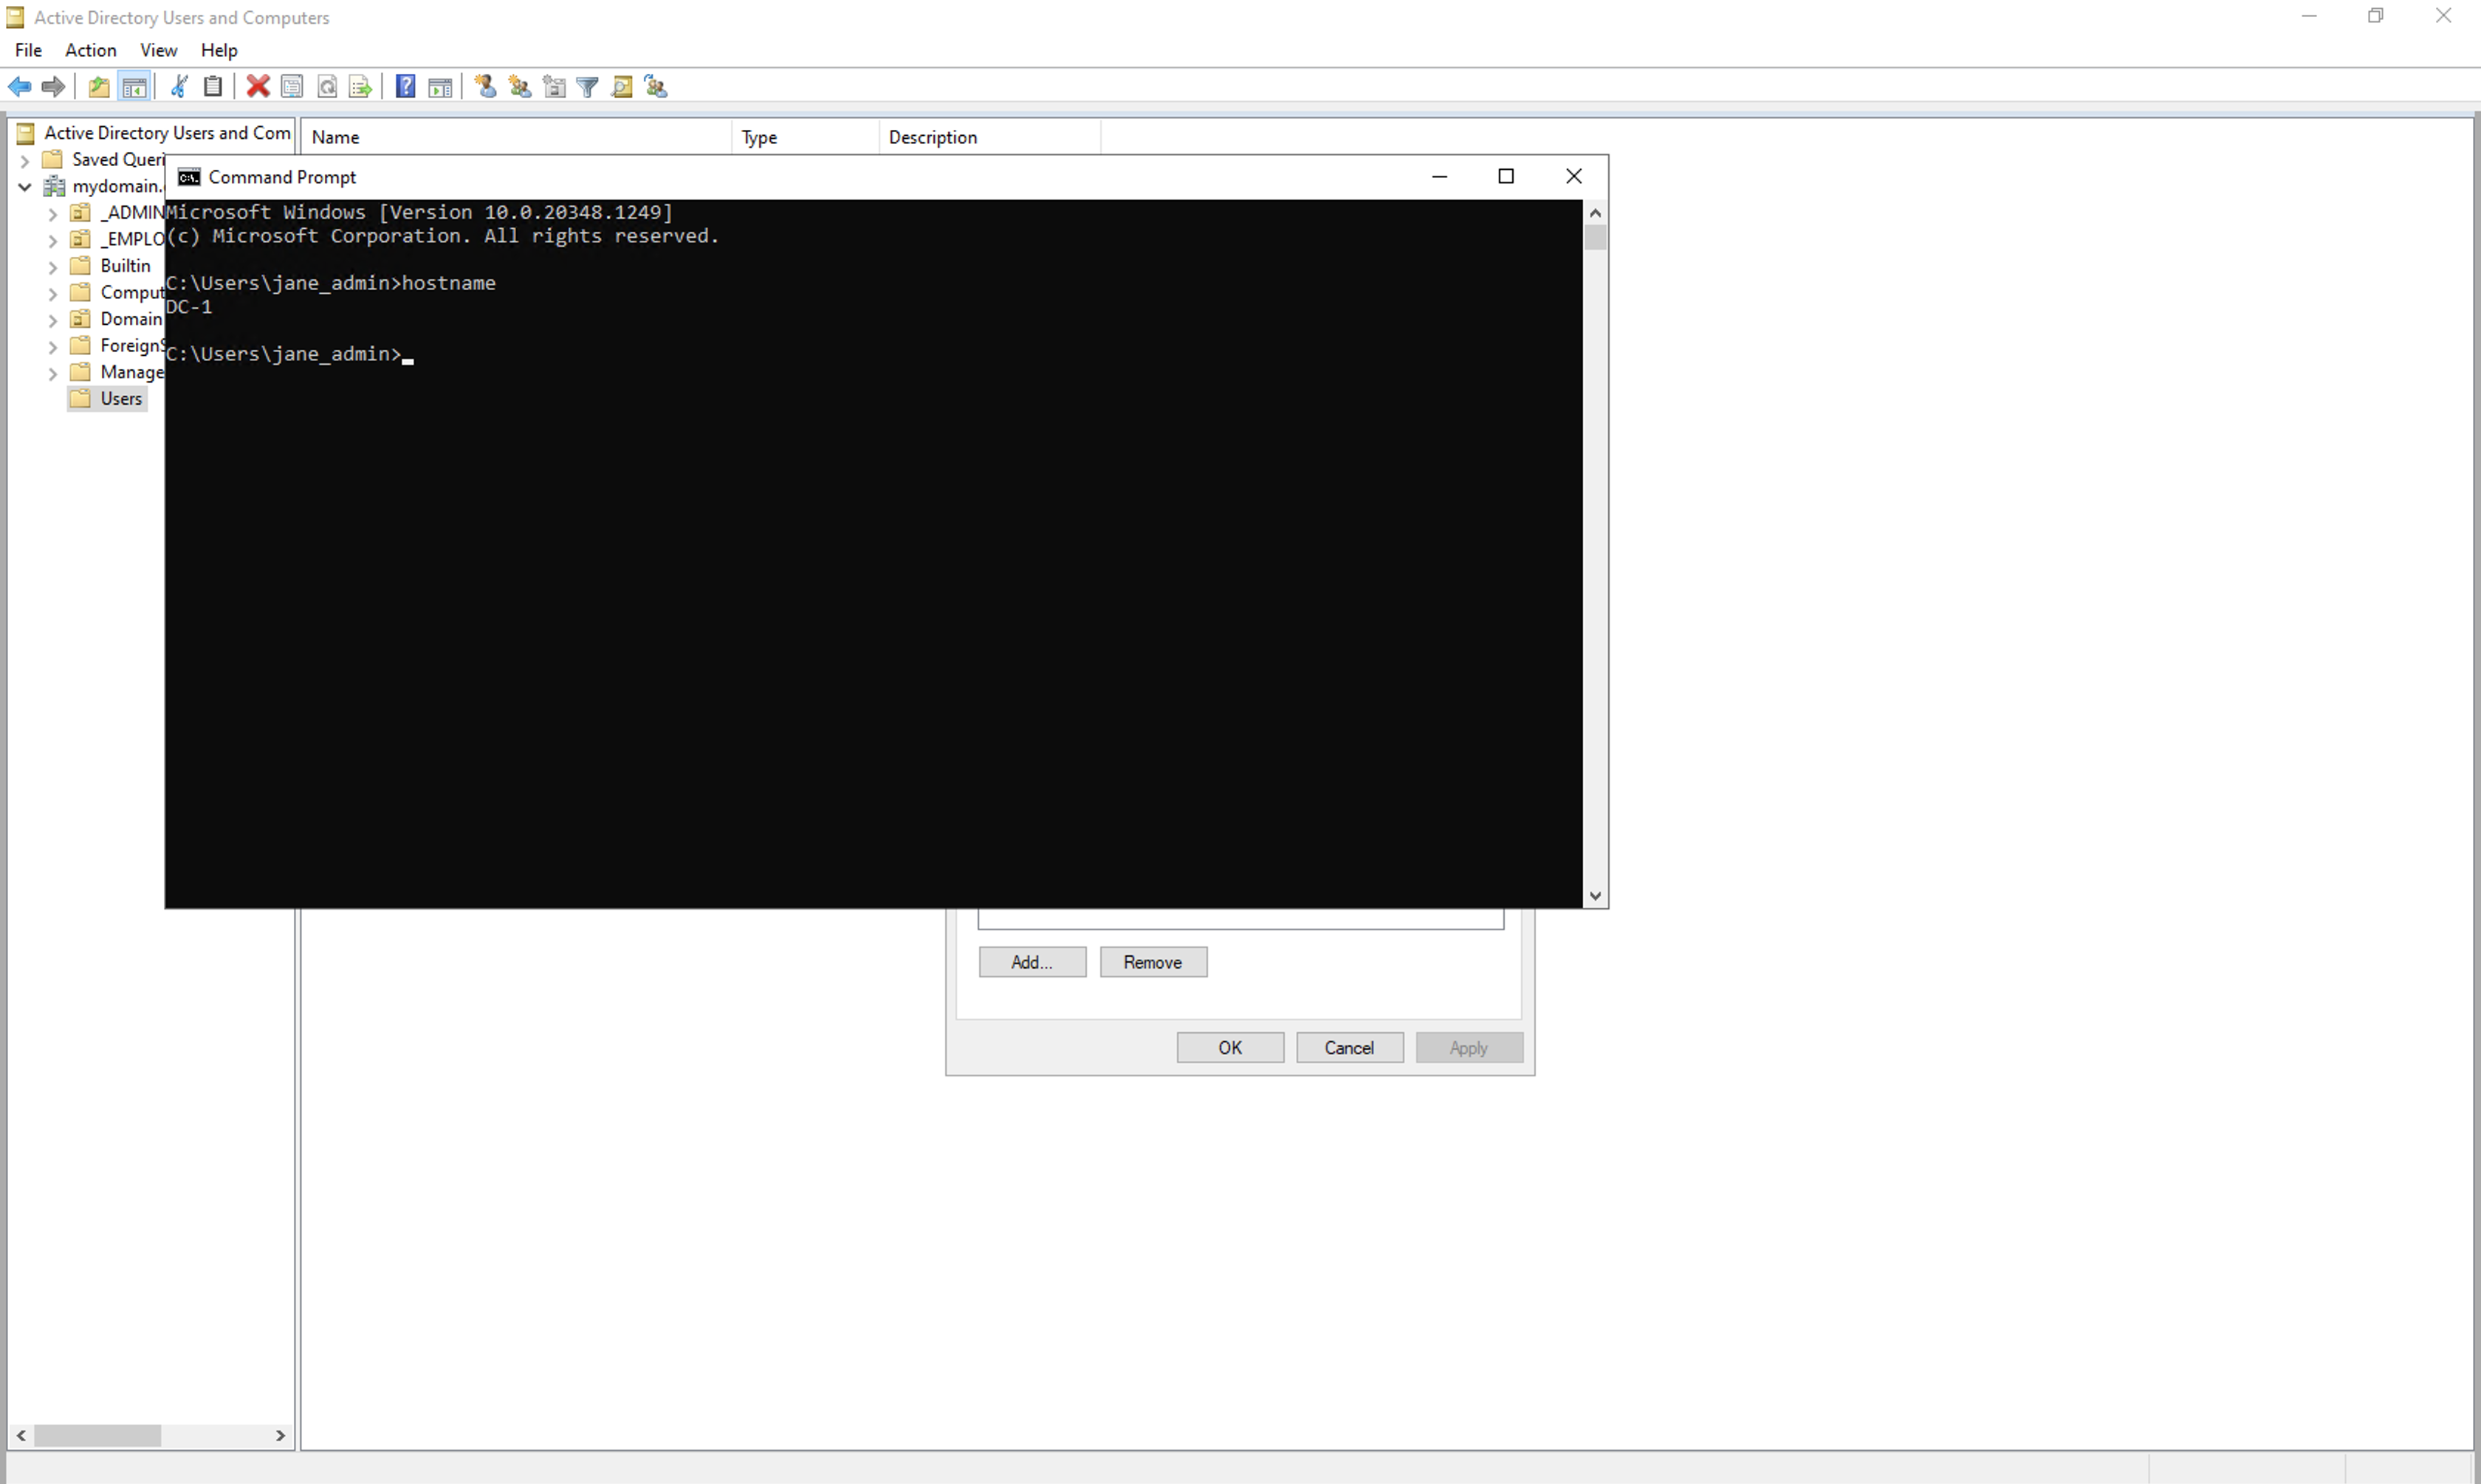
Task: Open the View menu
Action: (x=158, y=50)
